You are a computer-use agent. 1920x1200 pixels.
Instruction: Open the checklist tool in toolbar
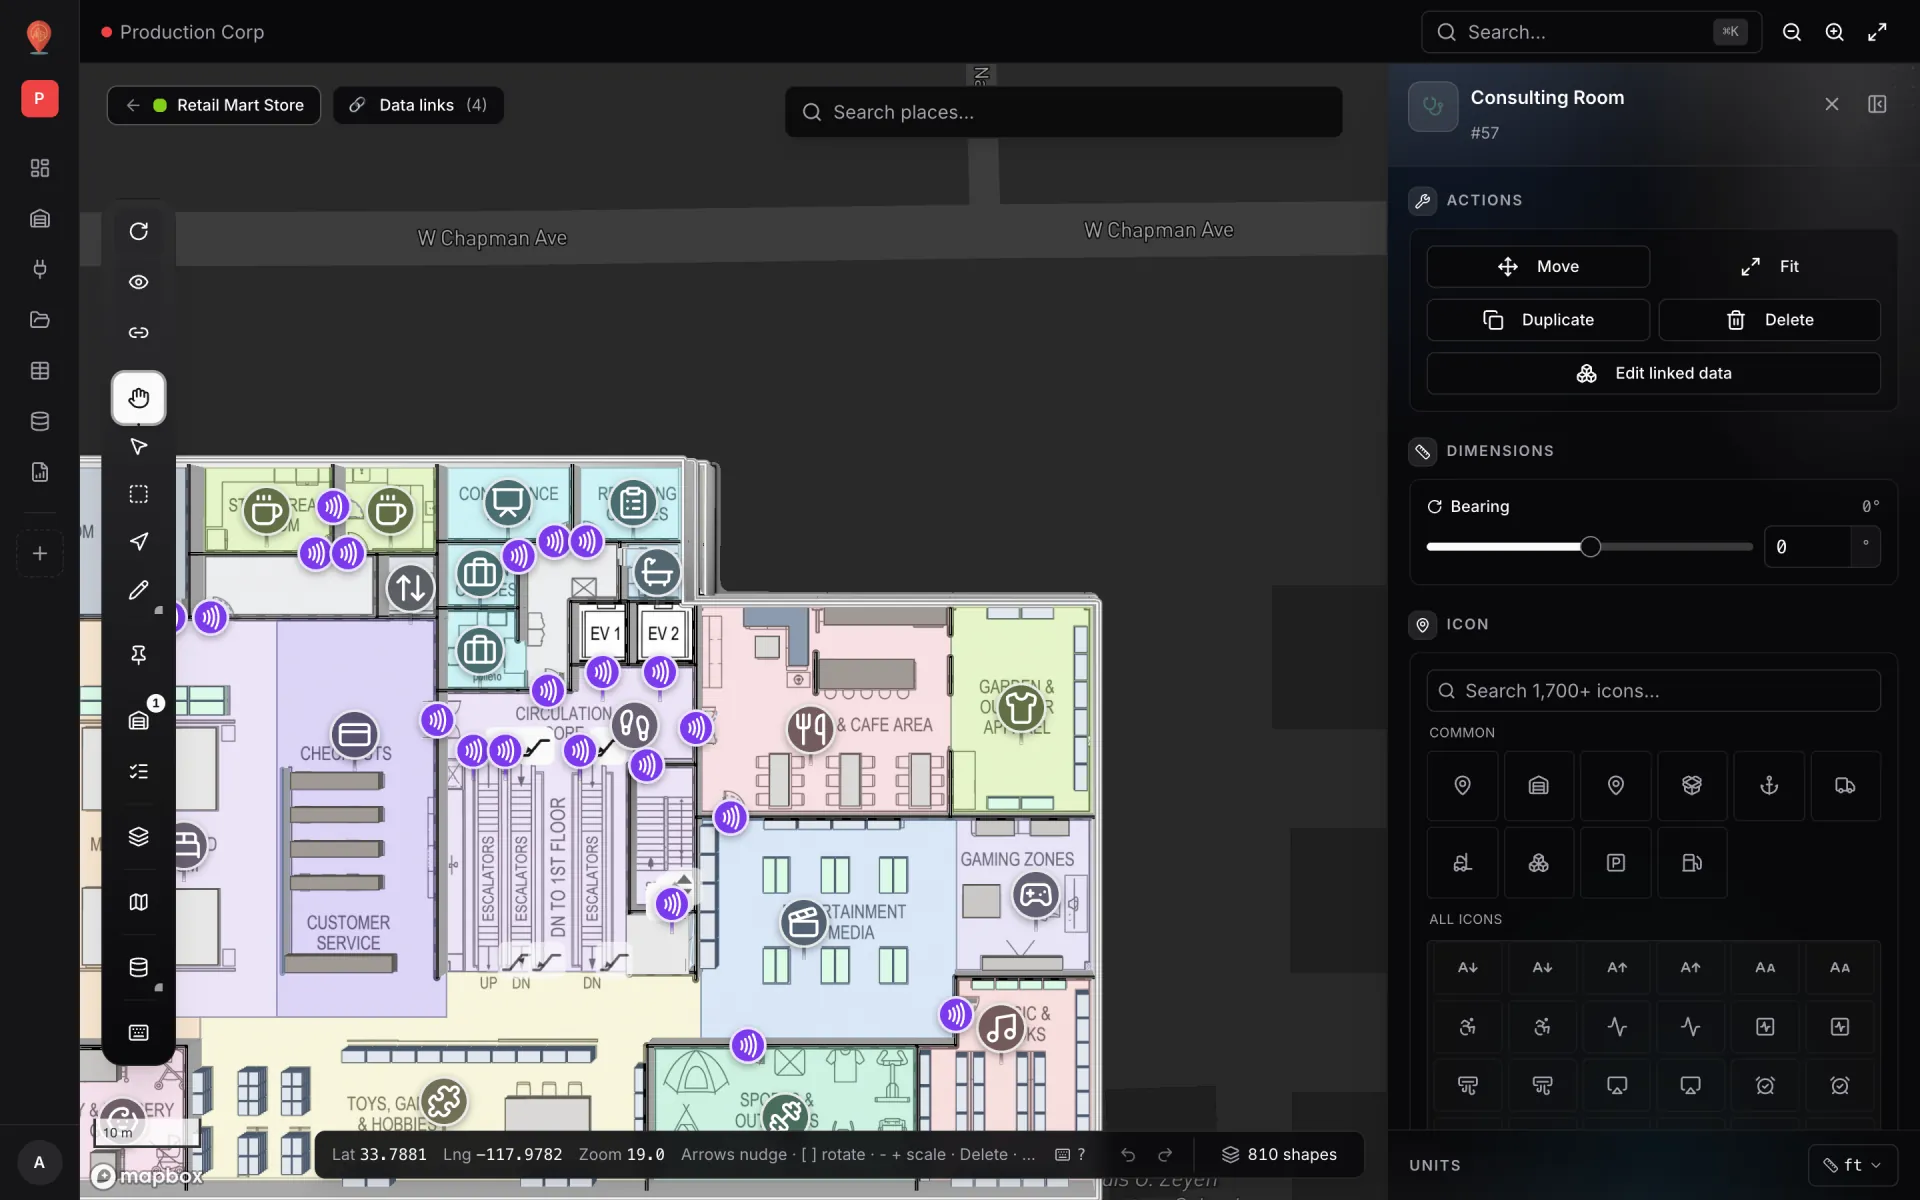(x=138, y=771)
